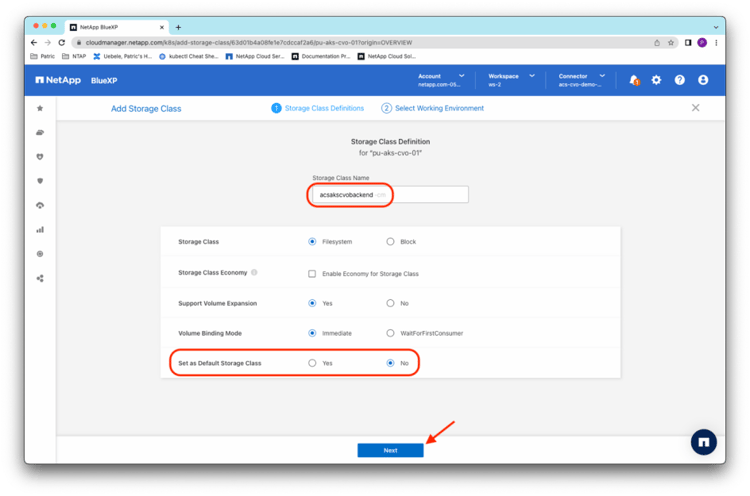
Task: Click the bar chart icon in sidebar
Action: [x=40, y=229]
